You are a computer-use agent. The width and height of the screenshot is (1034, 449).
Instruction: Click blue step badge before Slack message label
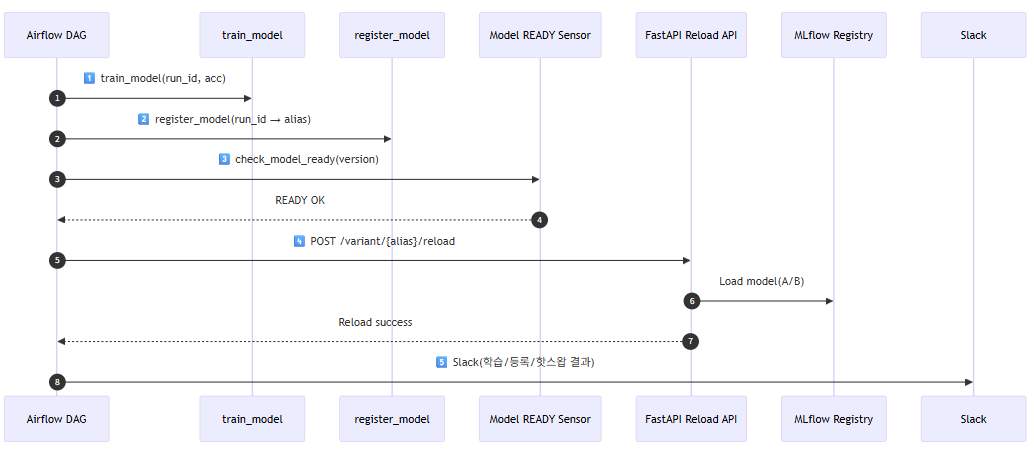[441, 362]
